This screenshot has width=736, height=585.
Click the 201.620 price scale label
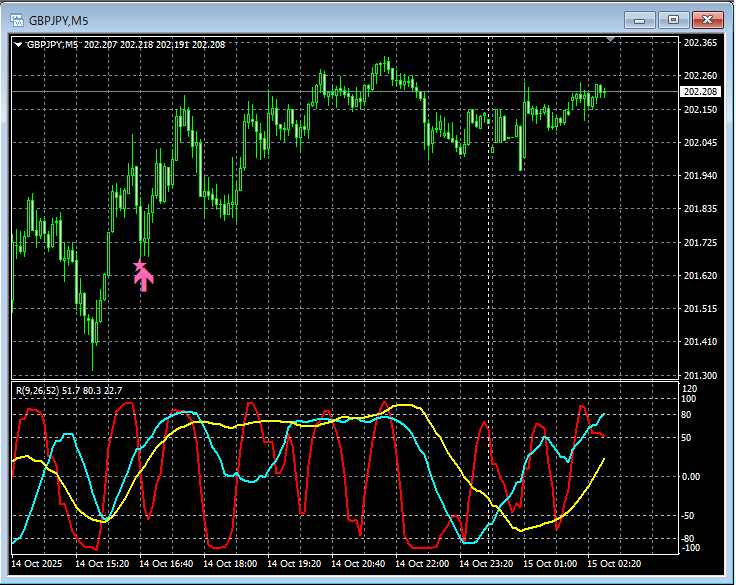click(x=700, y=276)
